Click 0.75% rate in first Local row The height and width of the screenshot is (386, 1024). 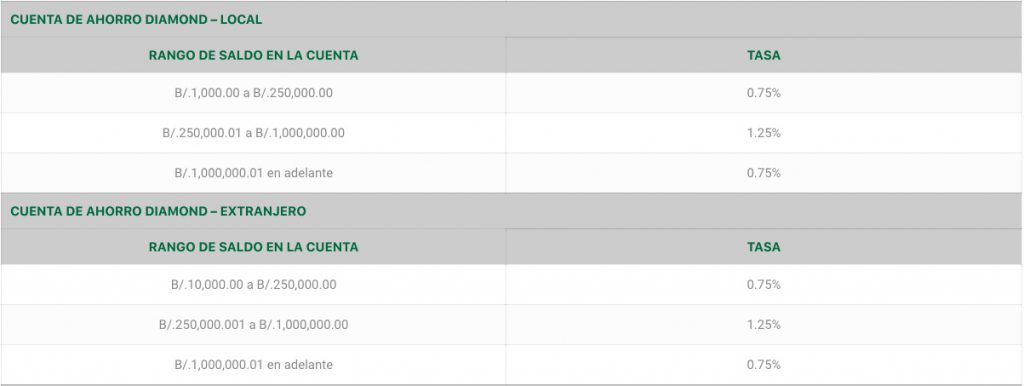tap(763, 93)
